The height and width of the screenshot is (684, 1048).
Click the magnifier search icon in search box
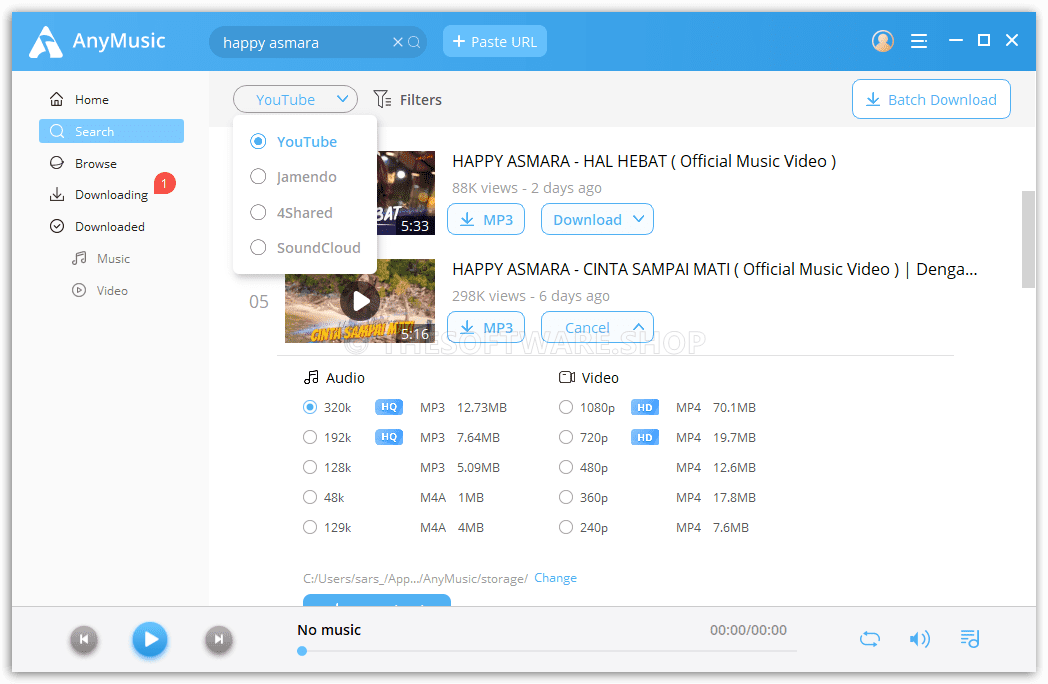click(414, 42)
